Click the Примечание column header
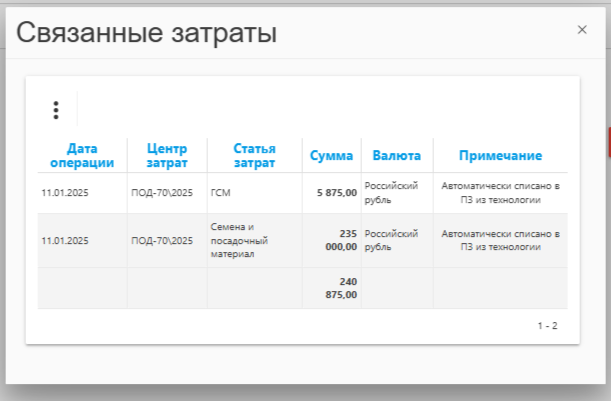 click(500, 156)
